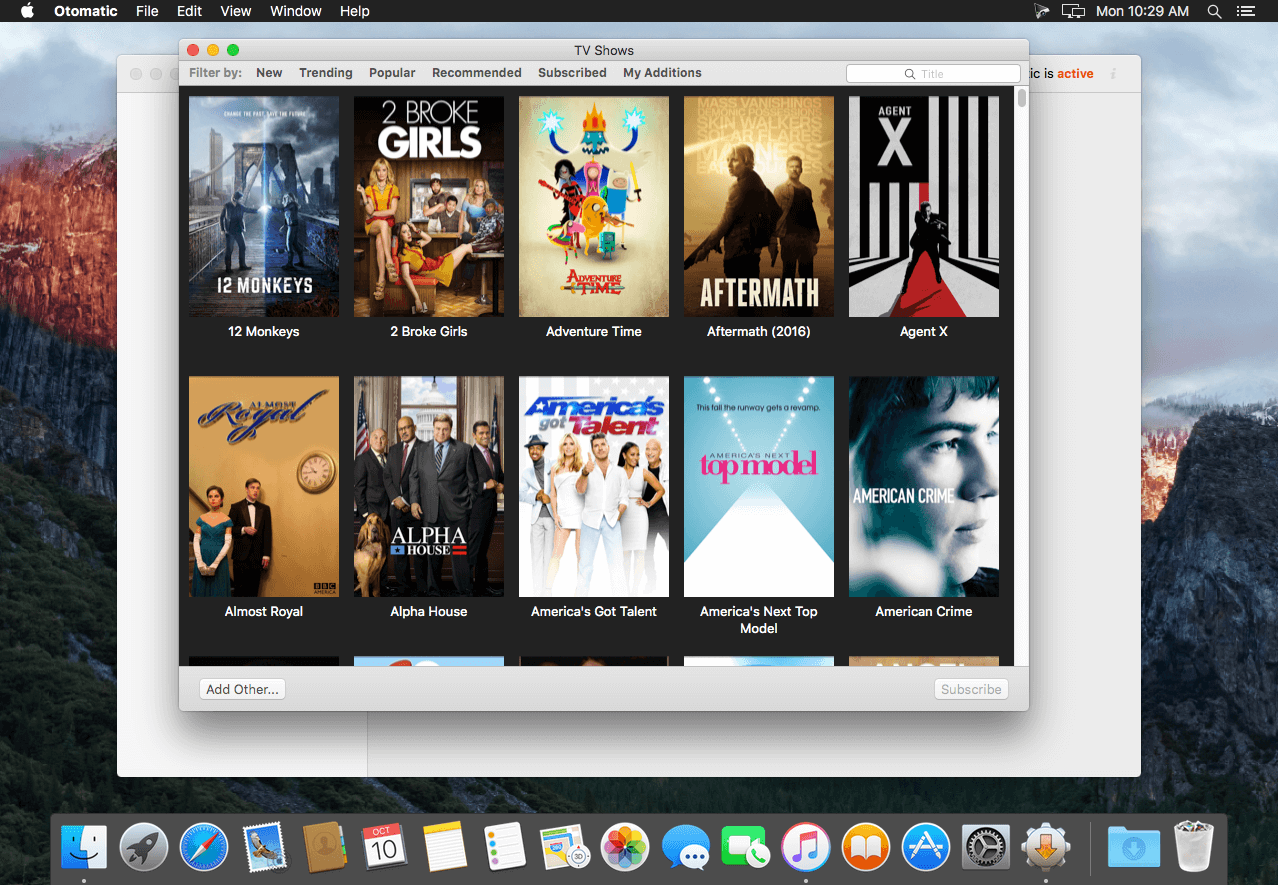Screen dimensions: 1278x885
Task: Open the View menu
Action: [x=236, y=11]
